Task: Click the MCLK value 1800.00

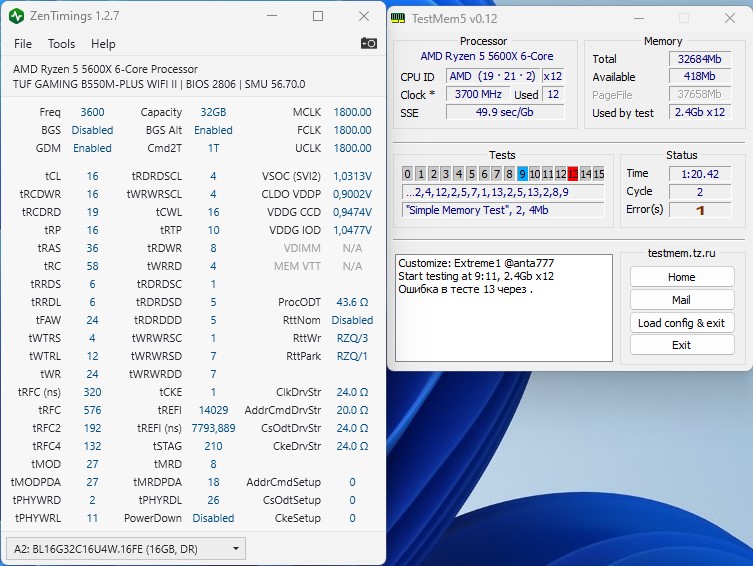Action: 352,112
